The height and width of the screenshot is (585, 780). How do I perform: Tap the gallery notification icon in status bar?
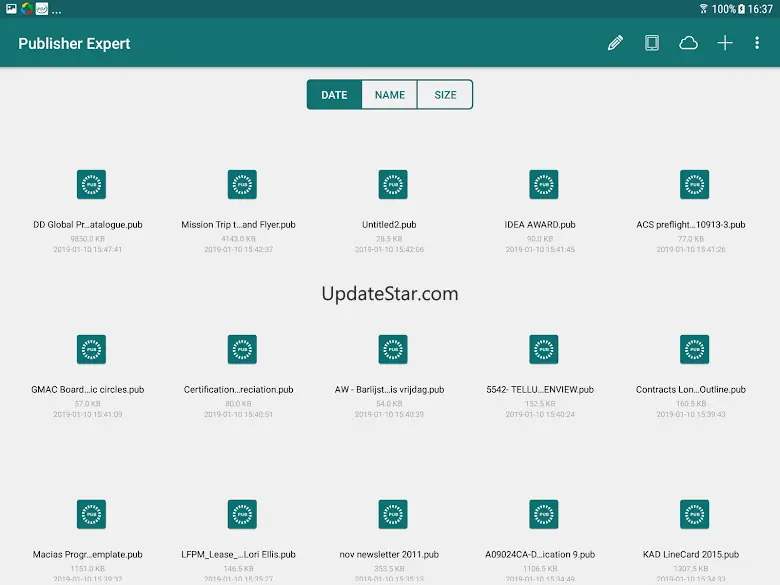(x=11, y=8)
